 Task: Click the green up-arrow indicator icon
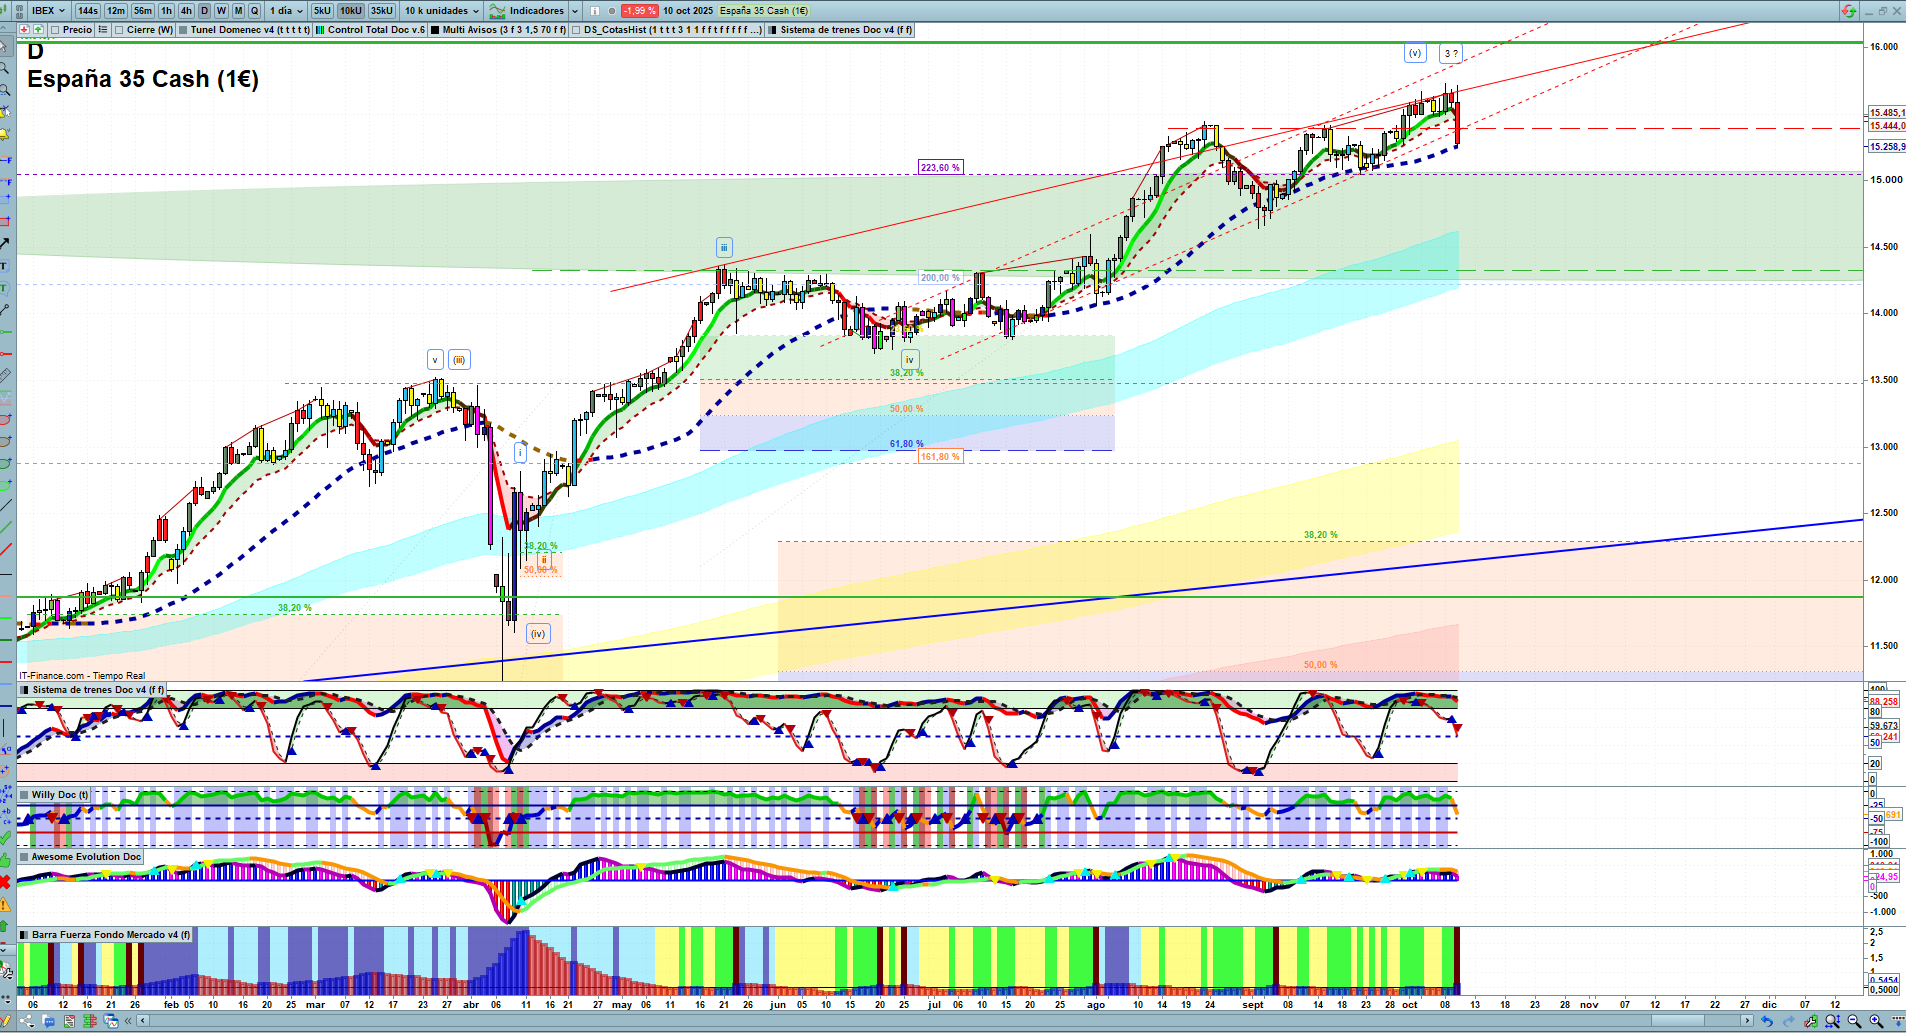[x=39, y=30]
